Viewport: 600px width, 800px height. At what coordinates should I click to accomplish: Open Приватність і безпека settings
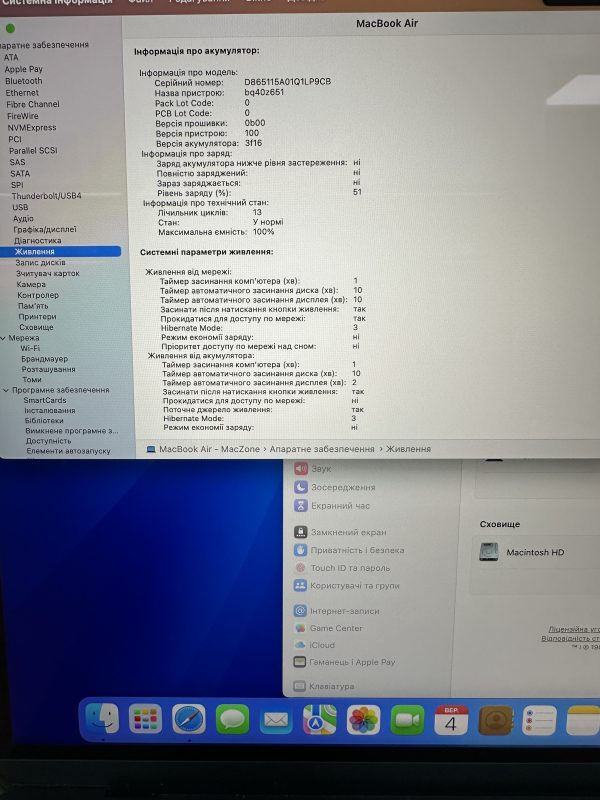[x=349, y=550]
